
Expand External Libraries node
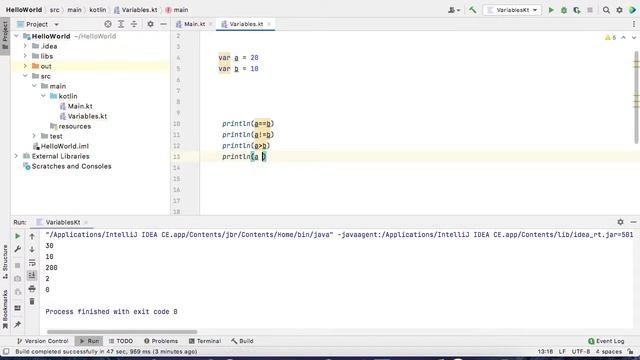(16, 156)
